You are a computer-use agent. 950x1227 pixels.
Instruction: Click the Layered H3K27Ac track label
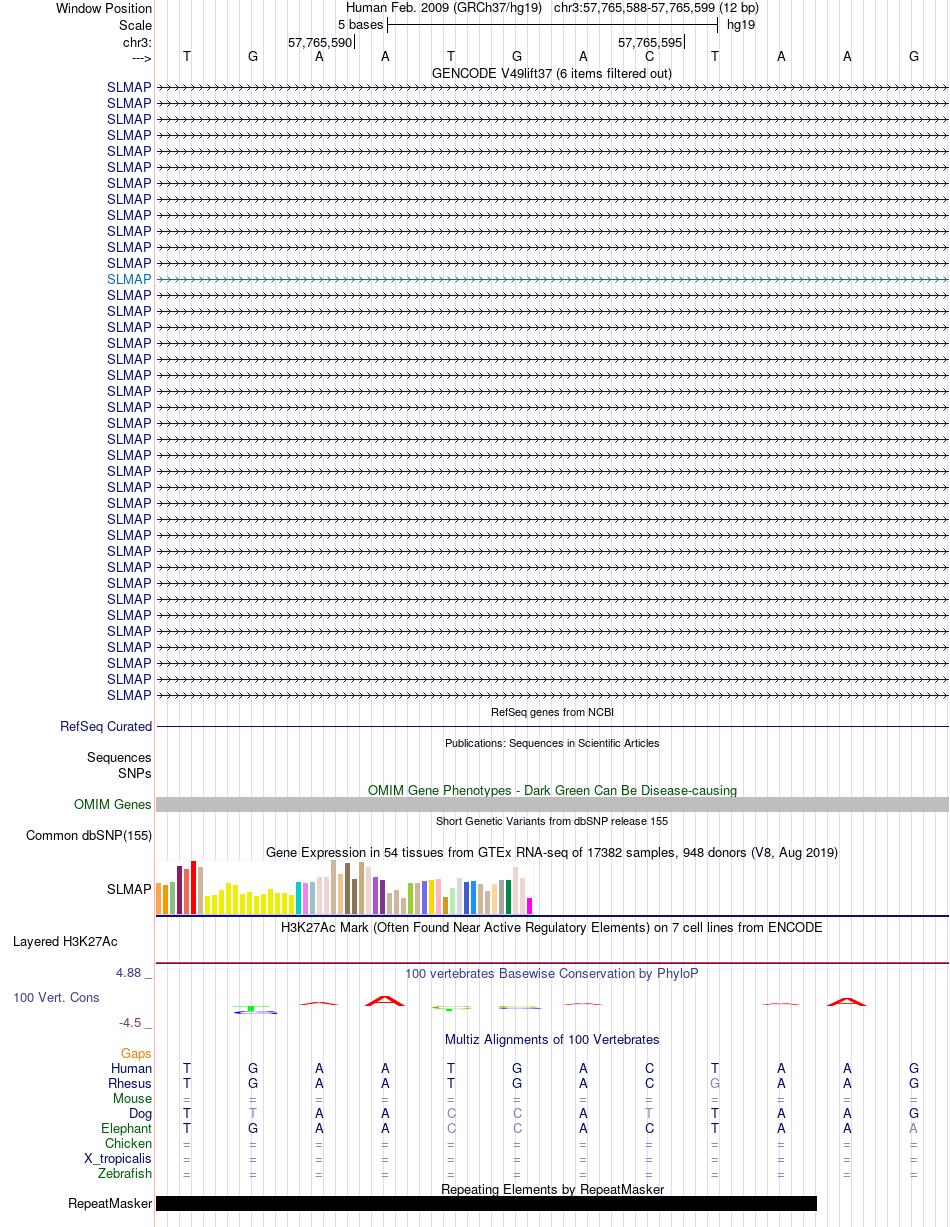65,941
